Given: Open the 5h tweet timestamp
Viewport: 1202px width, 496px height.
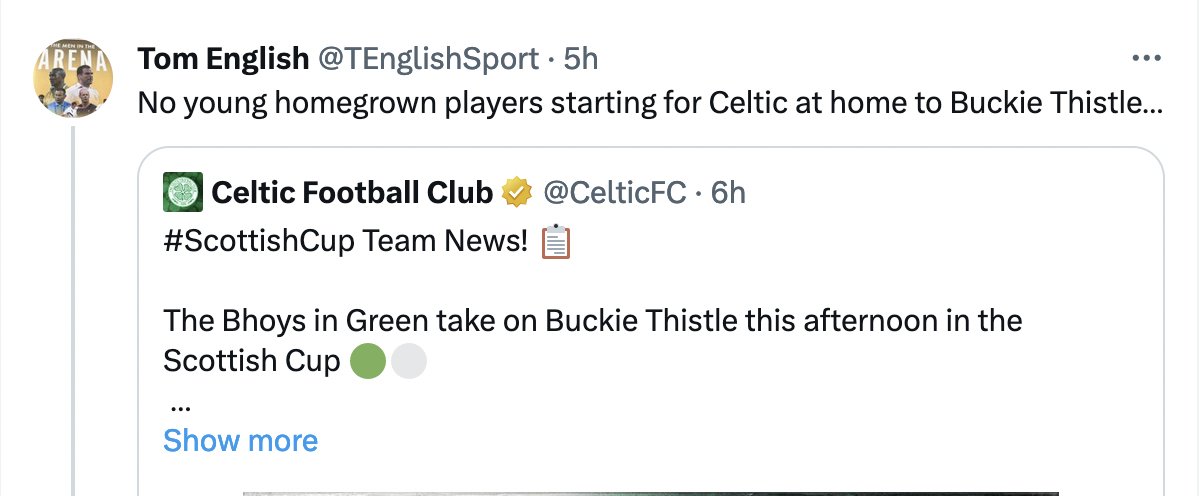Looking at the screenshot, I should pos(581,59).
